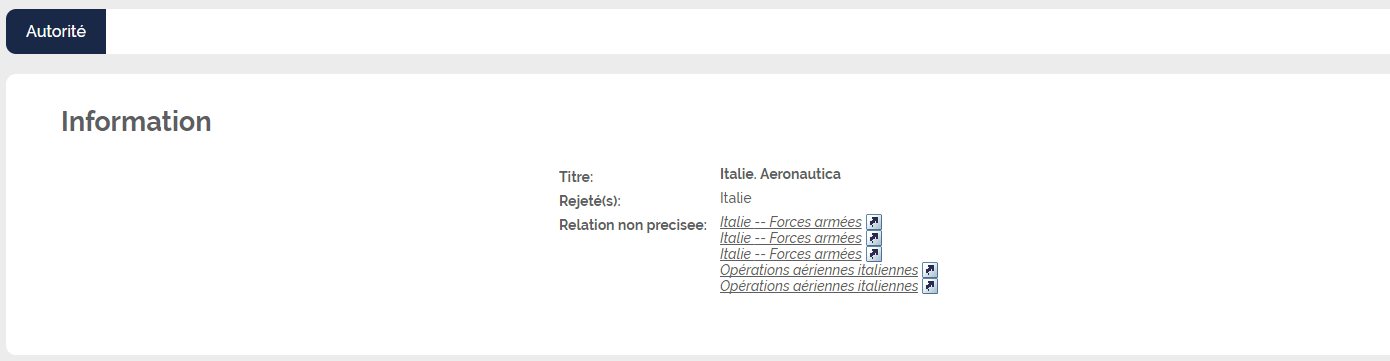Open last Opérations aériennes italiennes link
Image resolution: width=1390 pixels, height=361 pixels.
pyautogui.click(x=819, y=286)
